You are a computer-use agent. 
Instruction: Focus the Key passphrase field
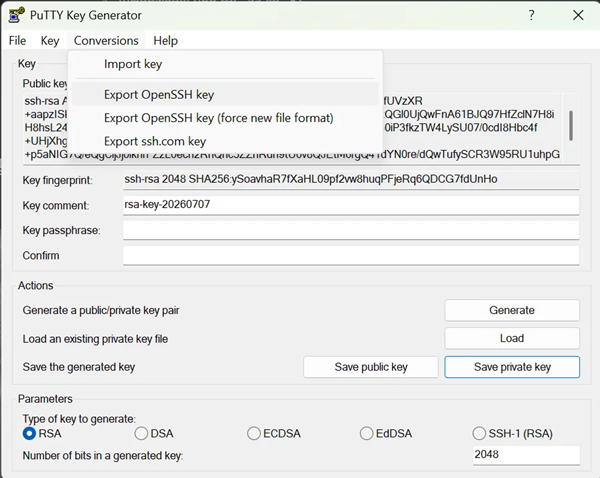351,230
